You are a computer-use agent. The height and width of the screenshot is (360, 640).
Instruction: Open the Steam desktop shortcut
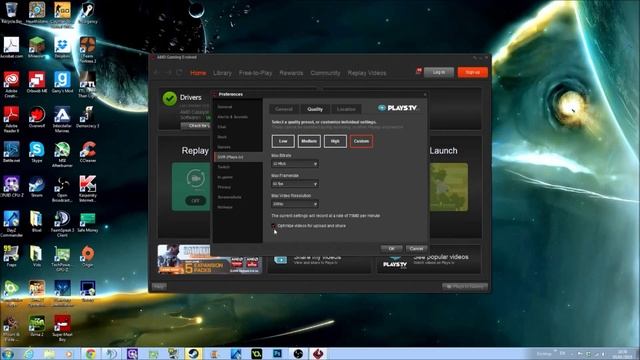pos(37,187)
